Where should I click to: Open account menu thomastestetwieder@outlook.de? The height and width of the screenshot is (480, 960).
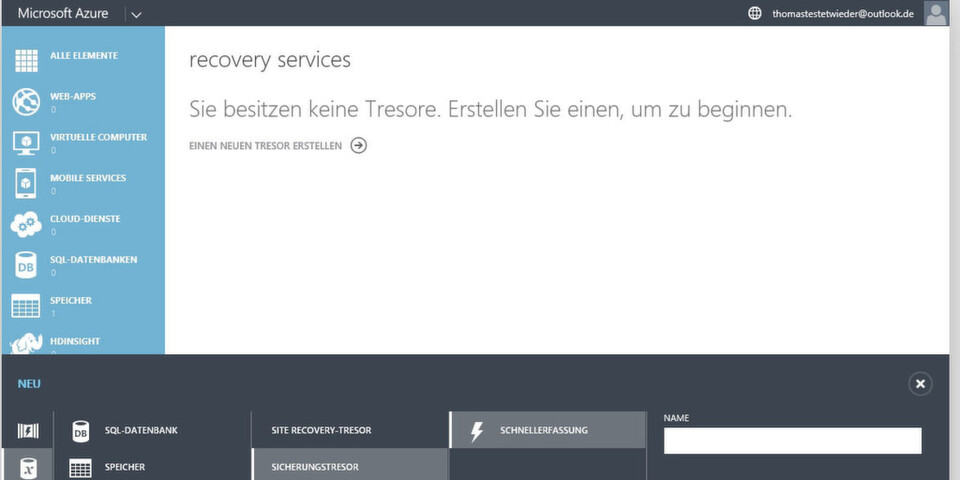click(x=843, y=13)
